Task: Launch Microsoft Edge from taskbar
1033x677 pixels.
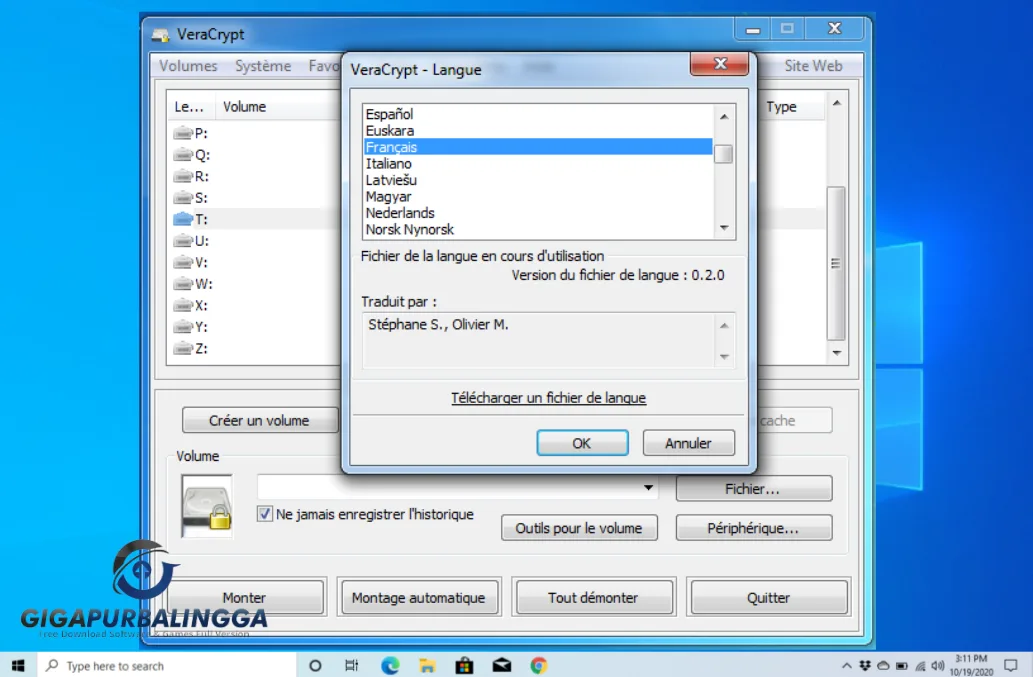Action: (x=390, y=665)
